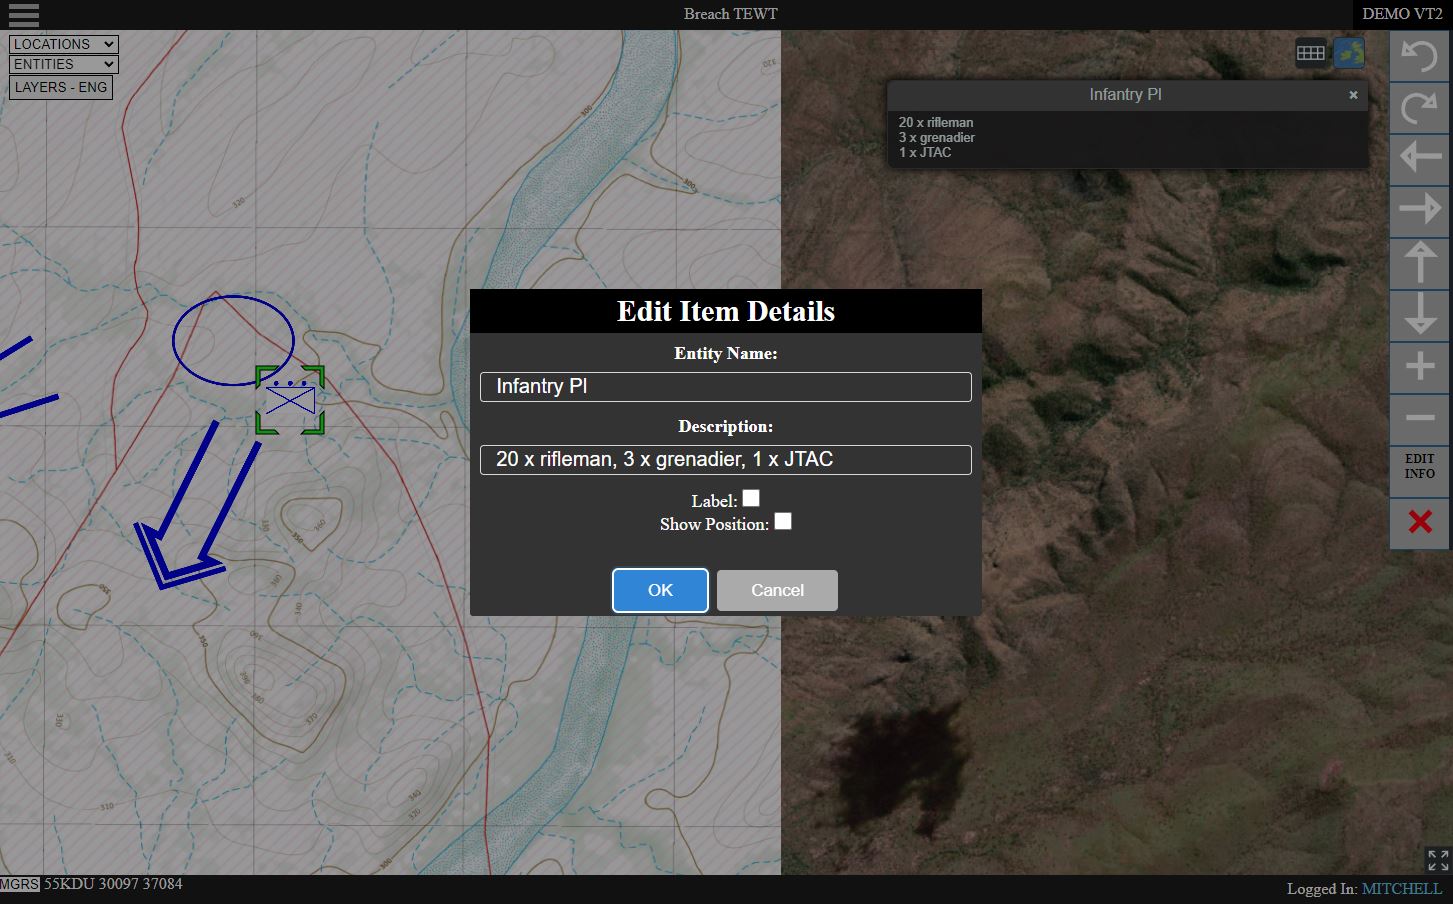The height and width of the screenshot is (904, 1453).
Task: Click the plus enlarge icon
Action: [x=1419, y=367]
